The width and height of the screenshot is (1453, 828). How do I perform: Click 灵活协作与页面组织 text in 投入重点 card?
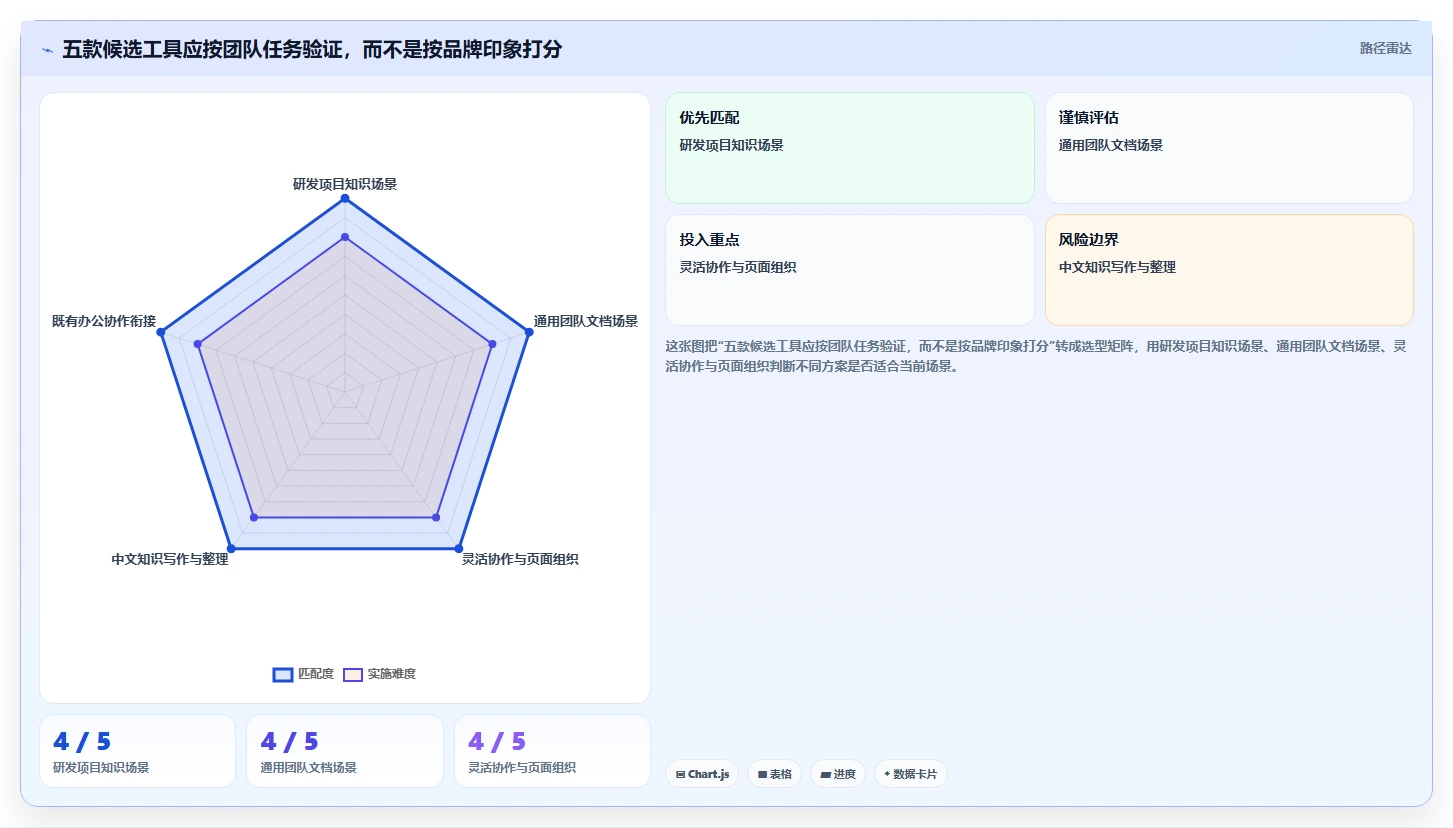point(738,267)
